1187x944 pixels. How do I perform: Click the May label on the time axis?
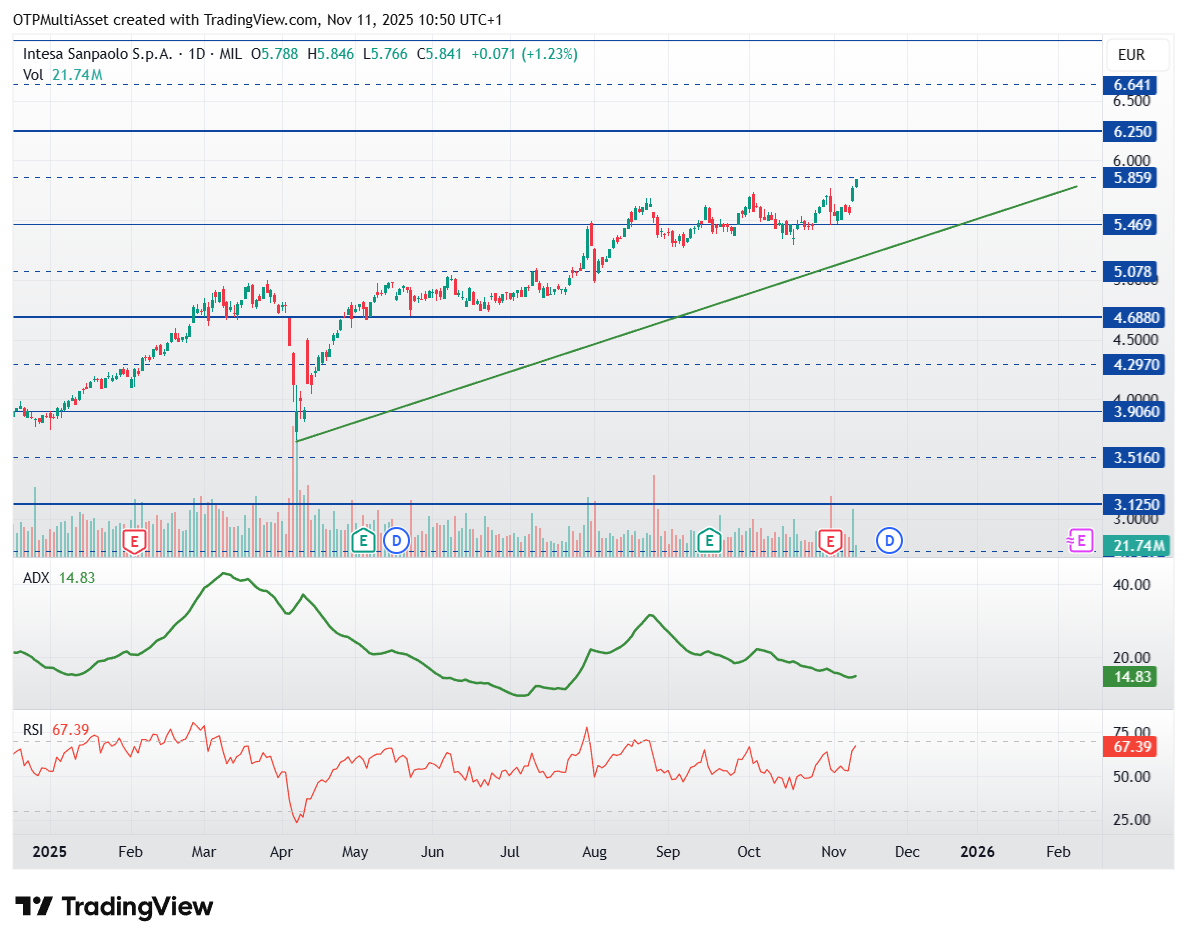pyautogui.click(x=355, y=852)
